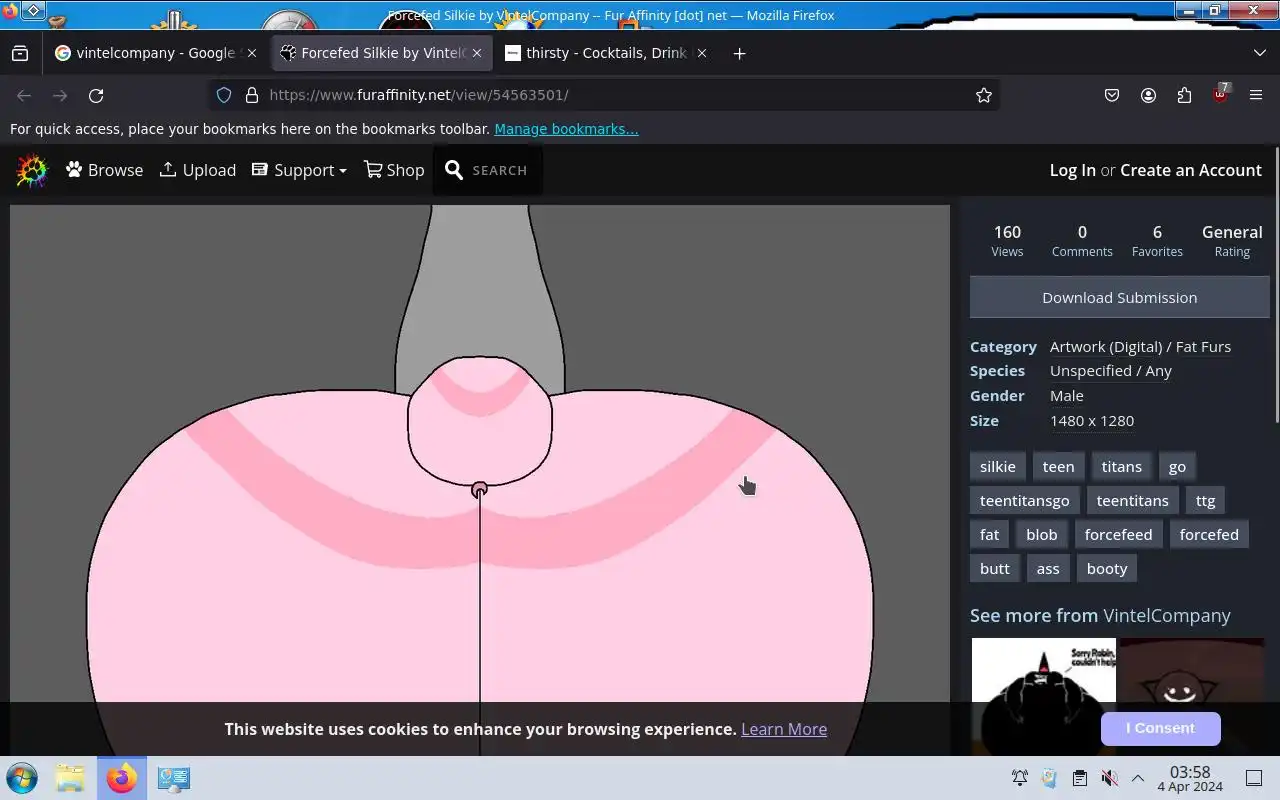This screenshot has width=1280, height=800.
Task: Click Create an Account link
Action: (x=1191, y=170)
